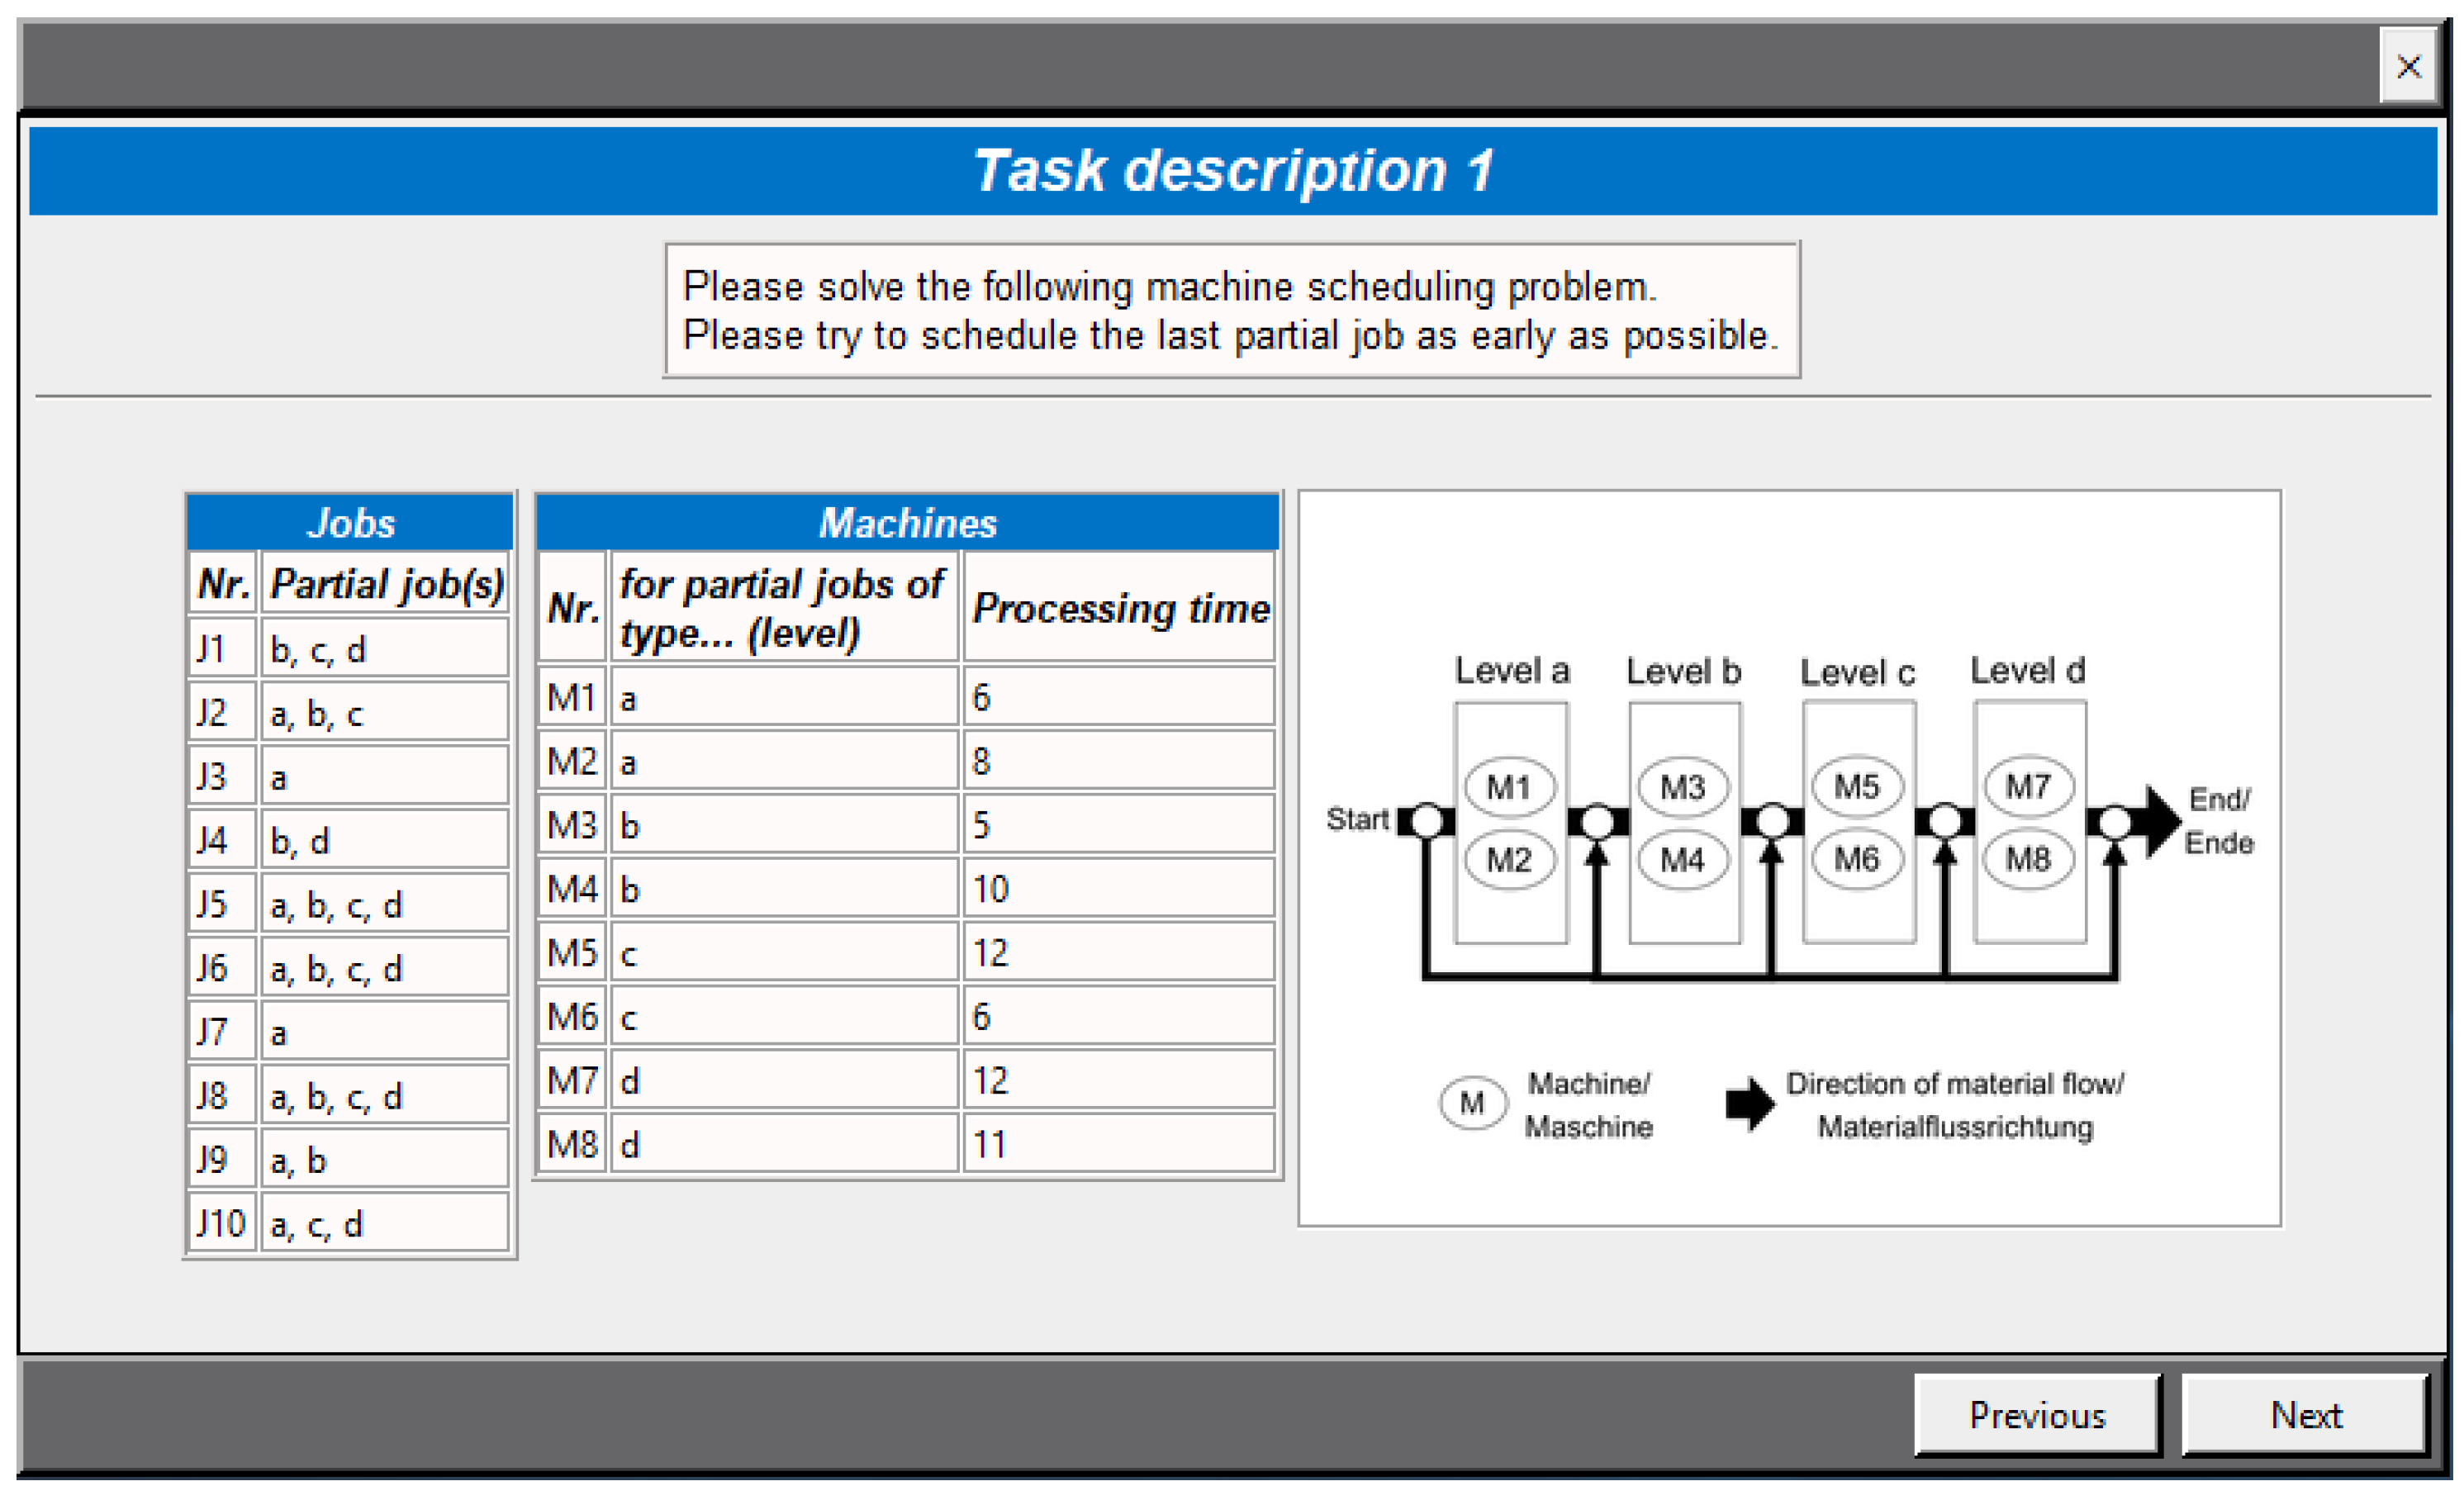Select the M3 machine oval in diagram
The image size is (2464, 1505).
[x=1683, y=787]
